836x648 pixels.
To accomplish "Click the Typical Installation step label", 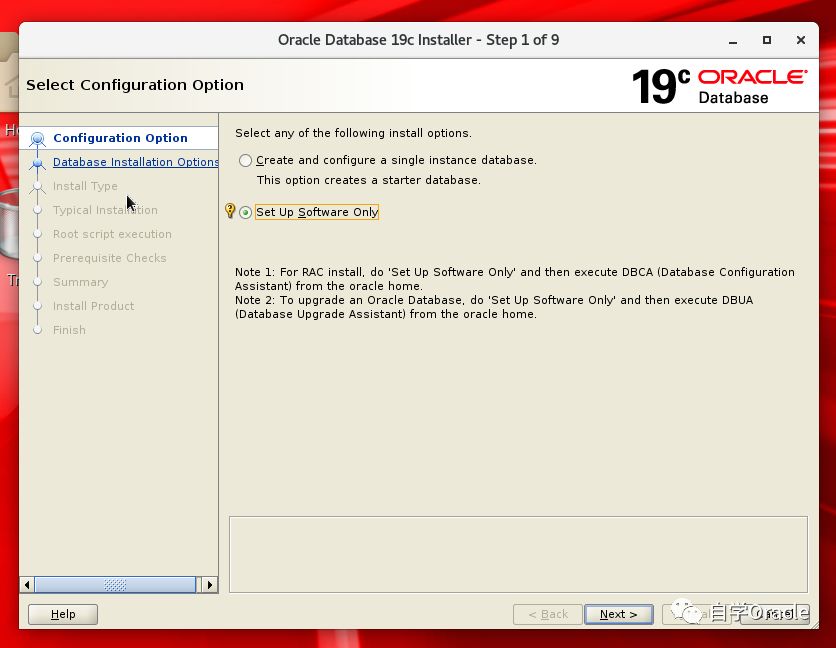I will 105,210.
